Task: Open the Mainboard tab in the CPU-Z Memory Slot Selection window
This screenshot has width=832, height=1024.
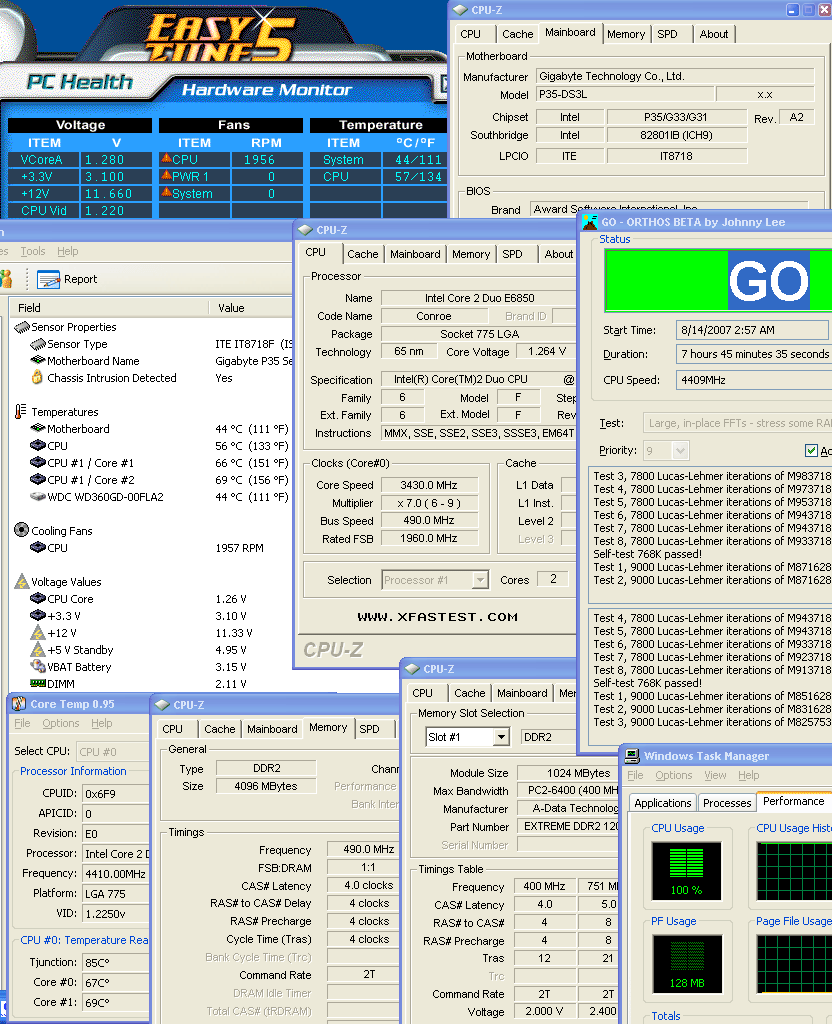Action: click(522, 693)
